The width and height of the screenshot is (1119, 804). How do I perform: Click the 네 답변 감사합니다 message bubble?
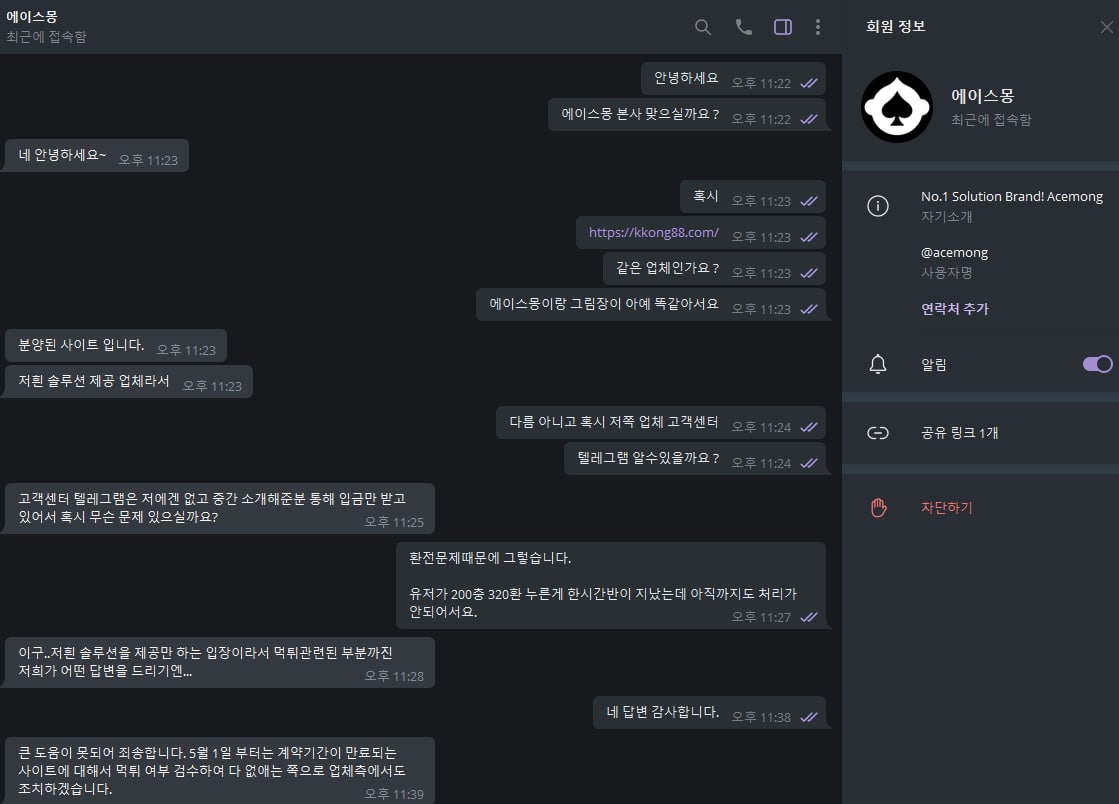pyautogui.click(x=709, y=713)
